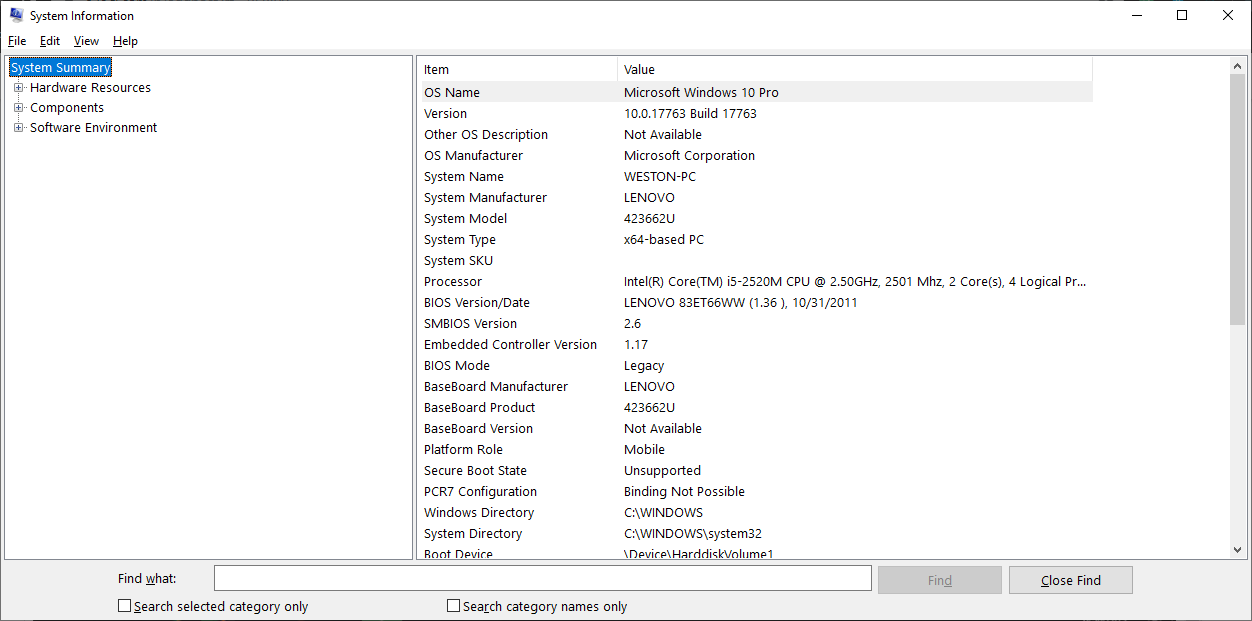The width and height of the screenshot is (1252, 621).
Task: Click the Value column header
Action: (x=855, y=69)
